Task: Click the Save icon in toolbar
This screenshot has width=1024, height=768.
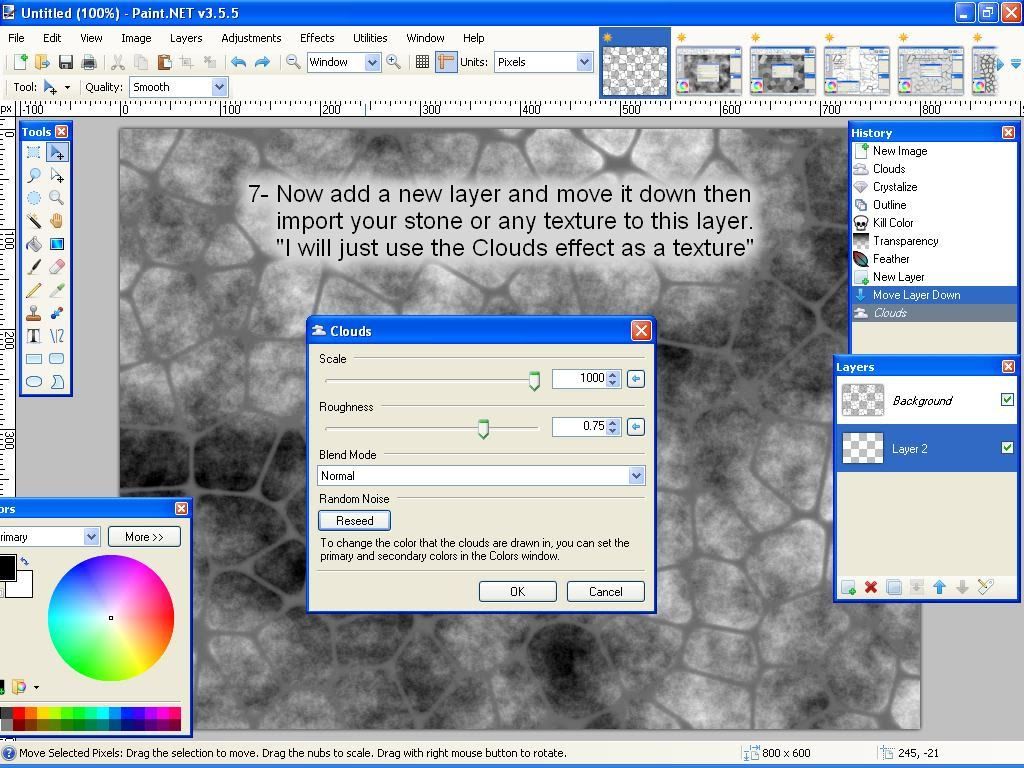Action: 65,62
